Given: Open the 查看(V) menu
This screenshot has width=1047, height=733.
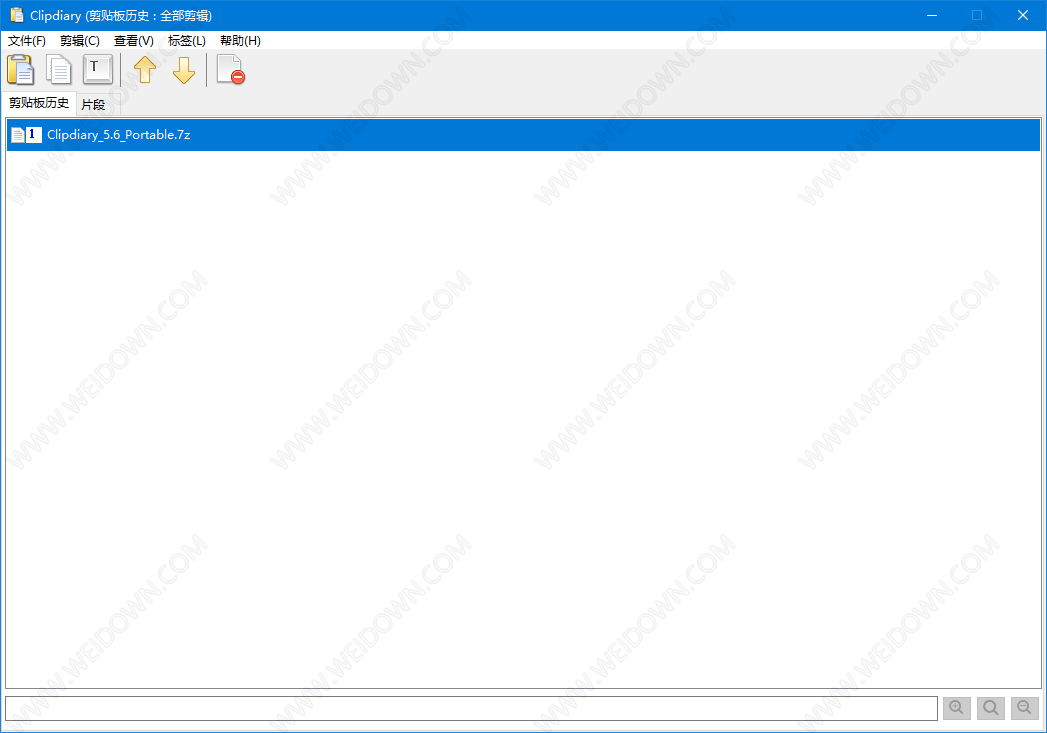Looking at the screenshot, I should (134, 41).
